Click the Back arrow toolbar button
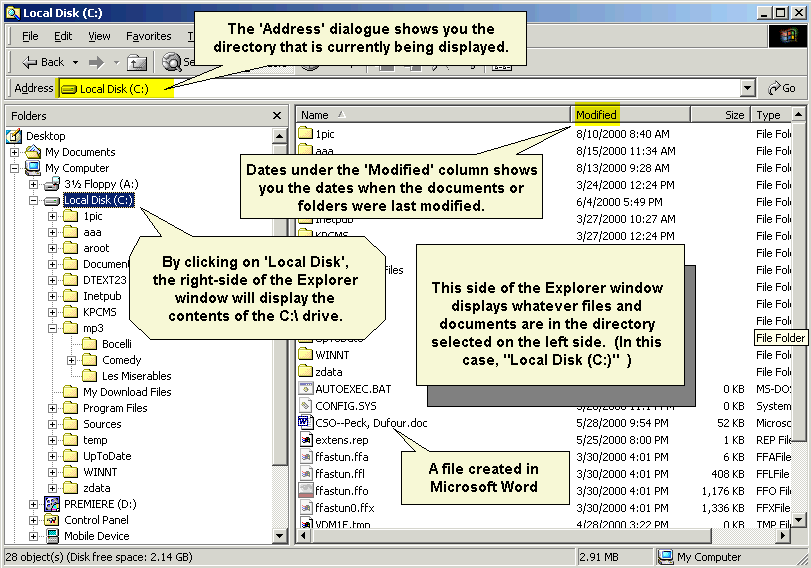 point(43,62)
